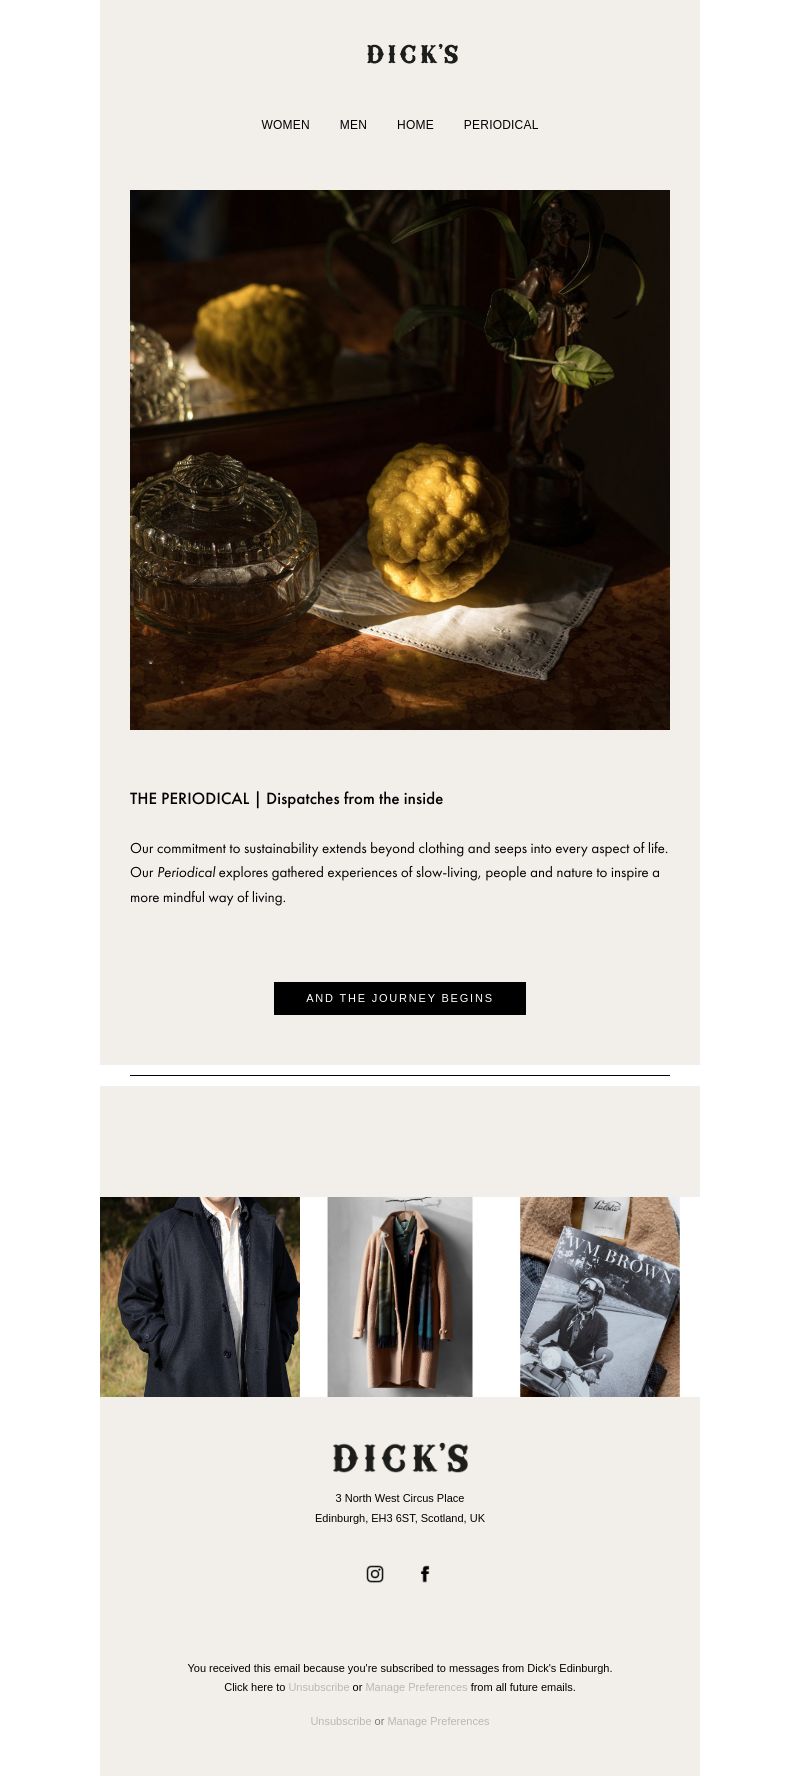The width and height of the screenshot is (800, 1776).
Task: Click the AND THE JOURNEY BEGINS button
Action: (x=400, y=998)
